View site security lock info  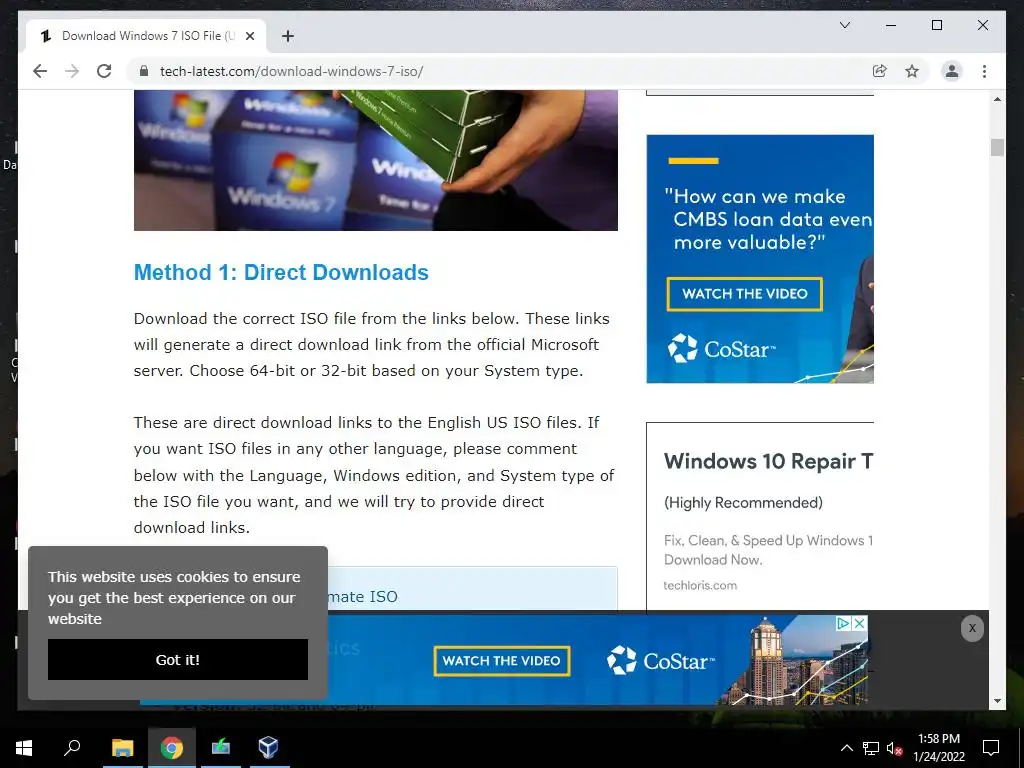(x=144, y=71)
